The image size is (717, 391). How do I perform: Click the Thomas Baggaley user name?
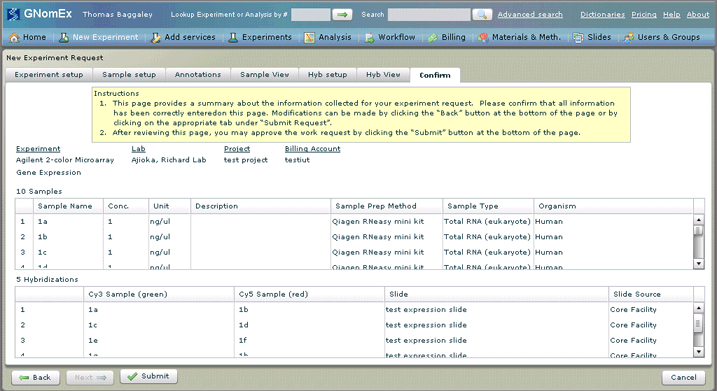click(118, 15)
